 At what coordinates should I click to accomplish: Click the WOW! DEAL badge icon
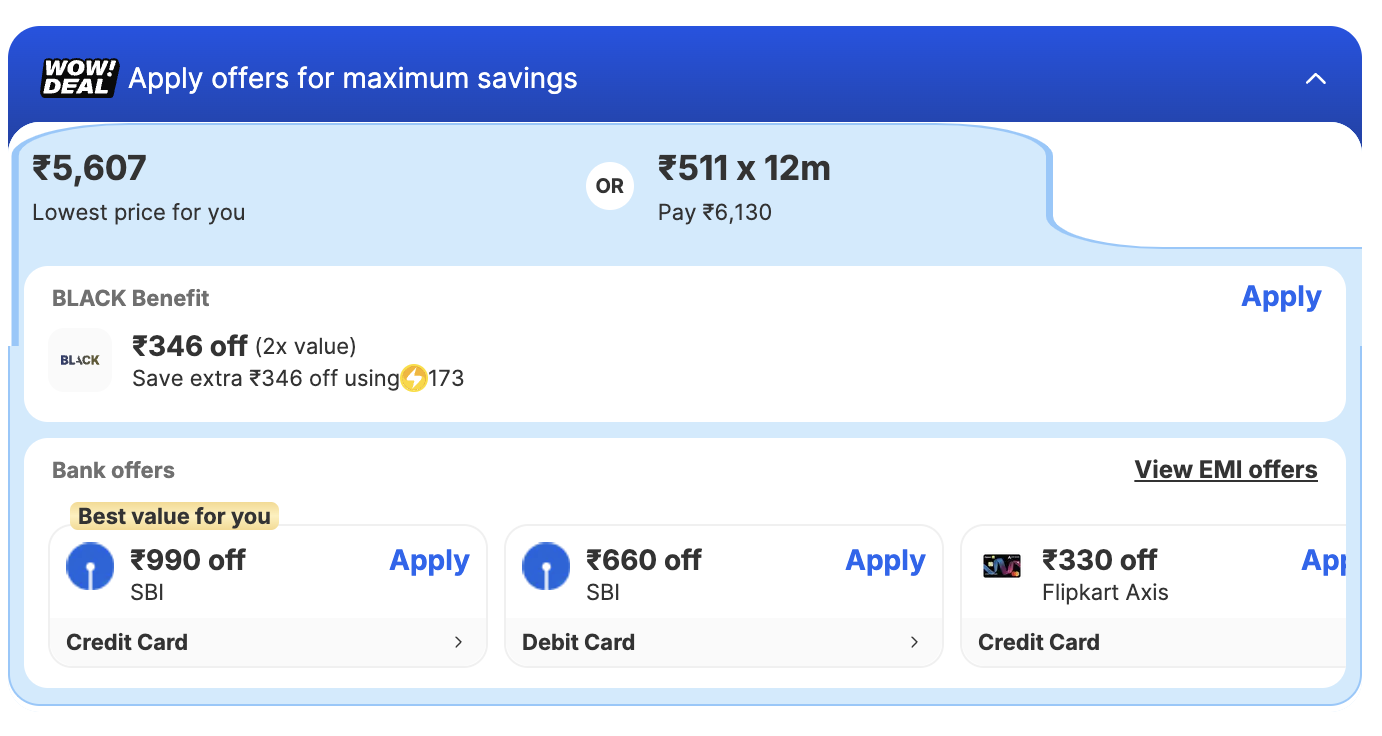click(x=80, y=78)
